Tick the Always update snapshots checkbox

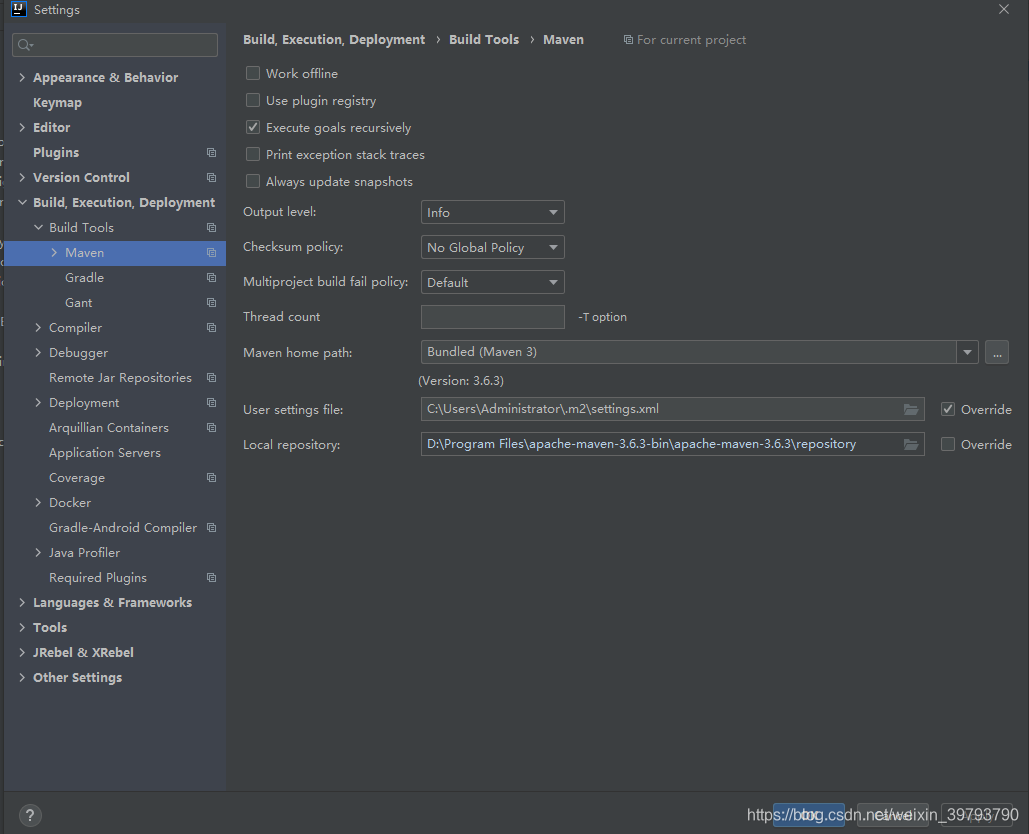tap(253, 181)
